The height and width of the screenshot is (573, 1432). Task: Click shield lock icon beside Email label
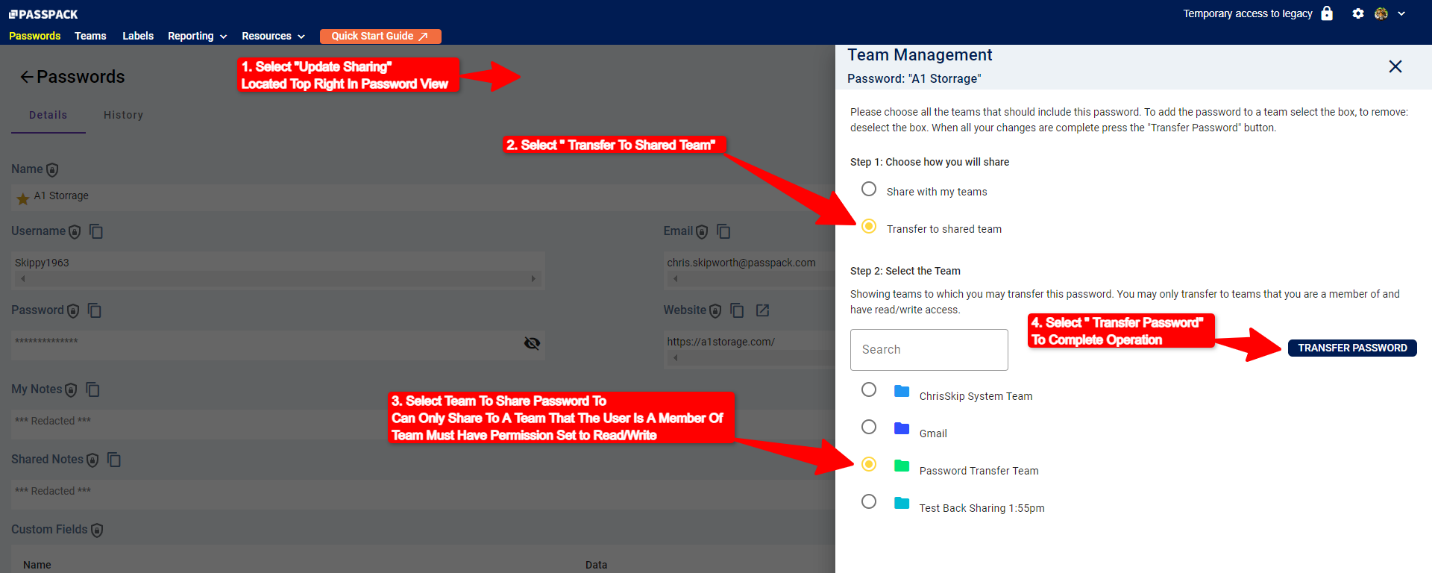[x=702, y=232]
